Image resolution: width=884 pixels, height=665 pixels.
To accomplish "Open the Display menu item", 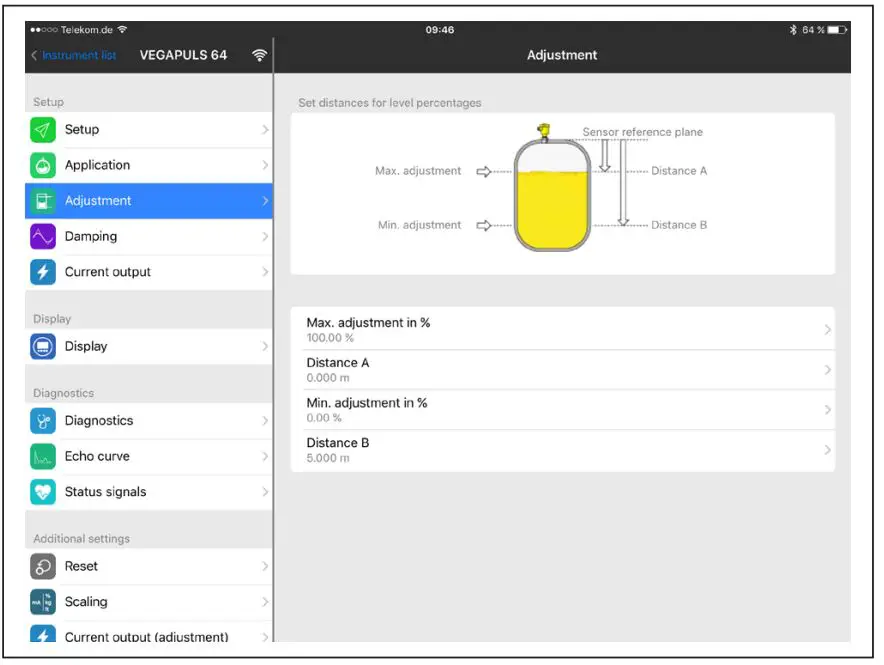I will (149, 346).
